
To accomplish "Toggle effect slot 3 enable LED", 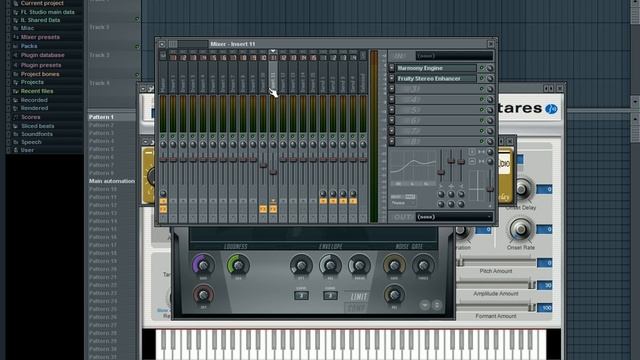I will [x=482, y=89].
